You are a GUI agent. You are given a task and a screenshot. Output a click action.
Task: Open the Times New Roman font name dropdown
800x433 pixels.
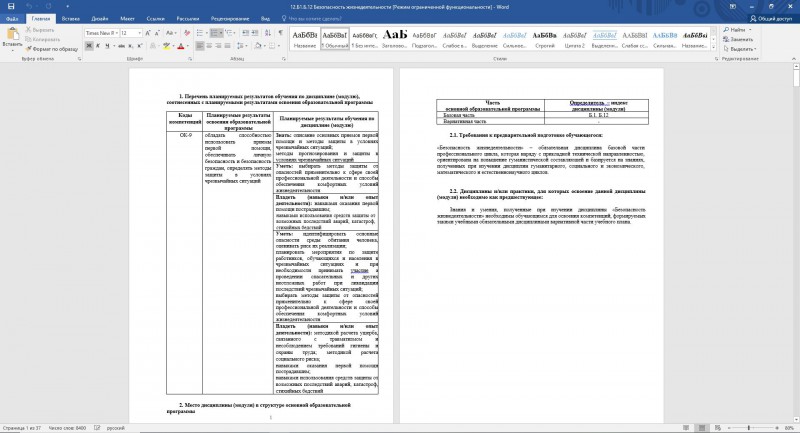click(x=117, y=33)
